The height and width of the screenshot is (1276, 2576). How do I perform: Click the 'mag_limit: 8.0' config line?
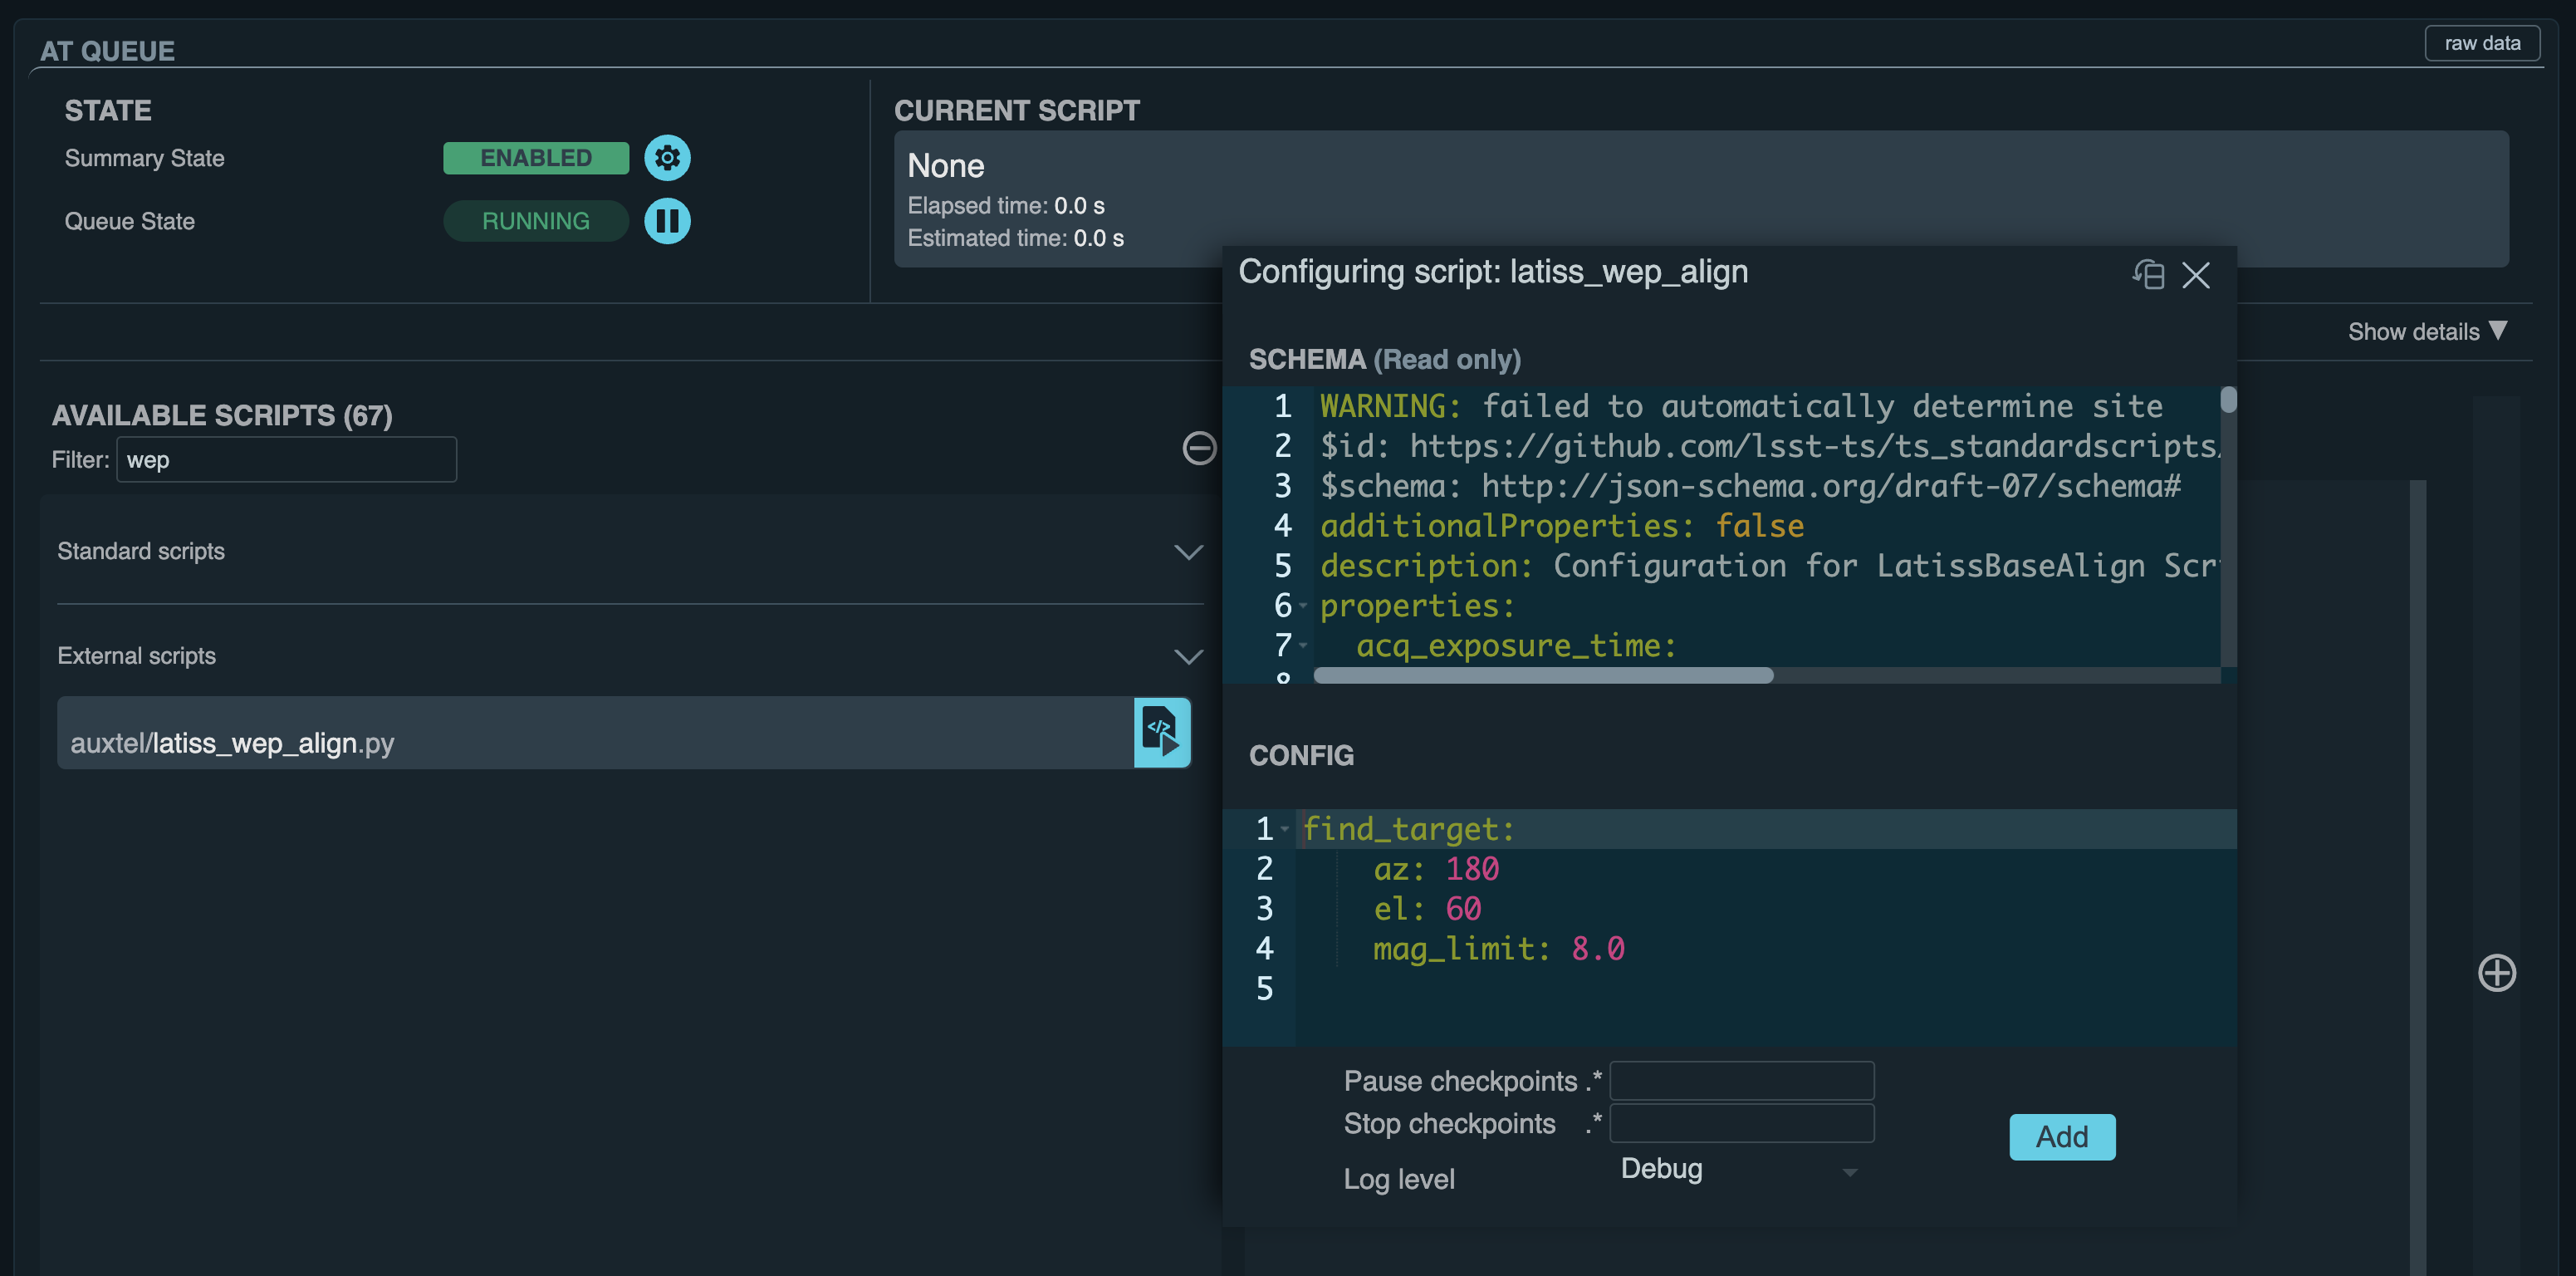(1498, 948)
